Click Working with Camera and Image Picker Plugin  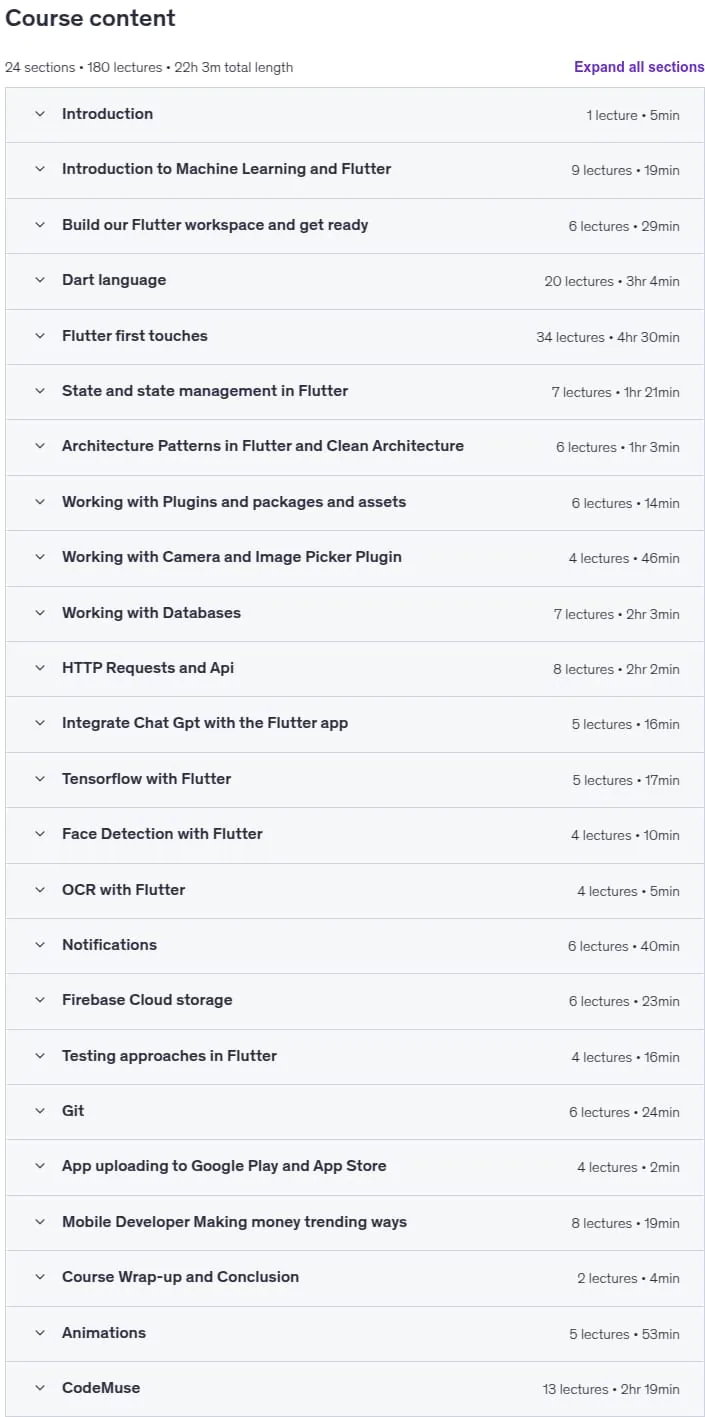(354, 557)
